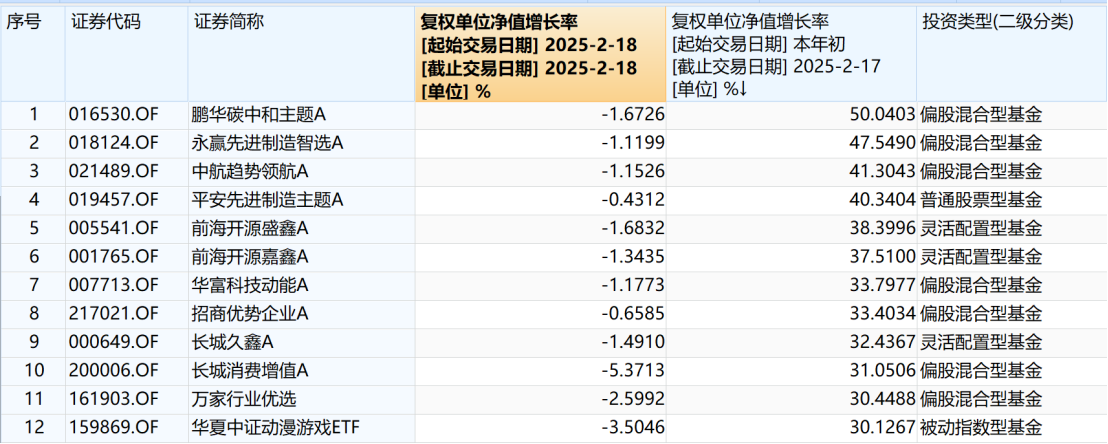The image size is (1108, 444).
Task: Click the fund name 长城消费增值A
Action: click(250, 370)
